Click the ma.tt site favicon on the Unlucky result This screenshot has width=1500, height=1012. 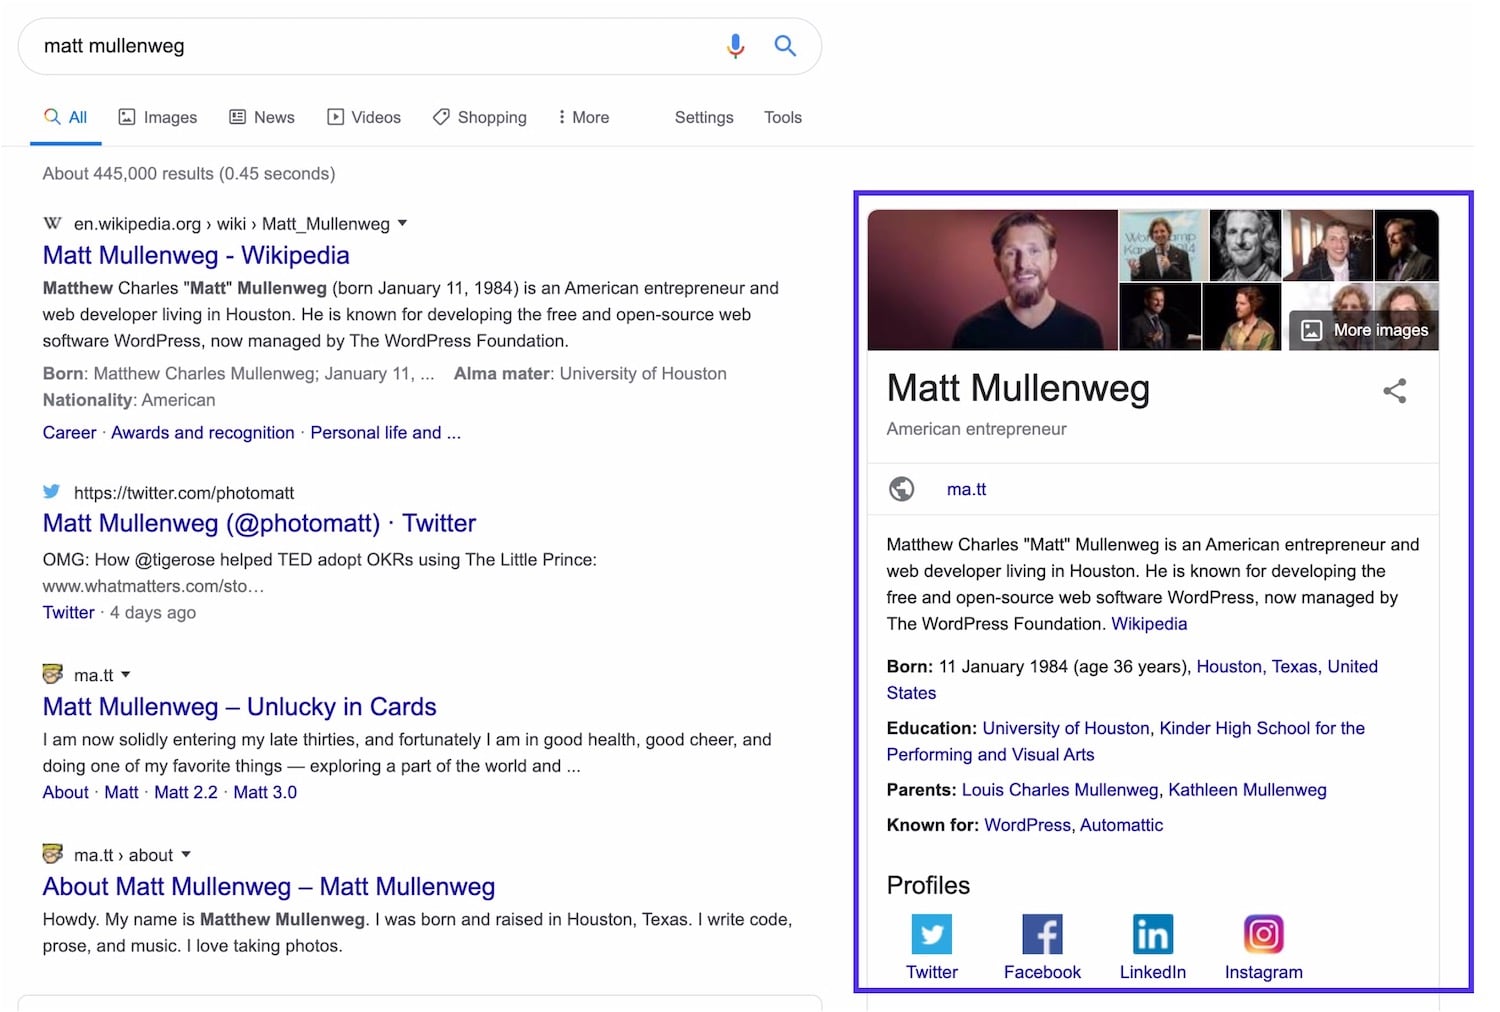pyautogui.click(x=52, y=674)
